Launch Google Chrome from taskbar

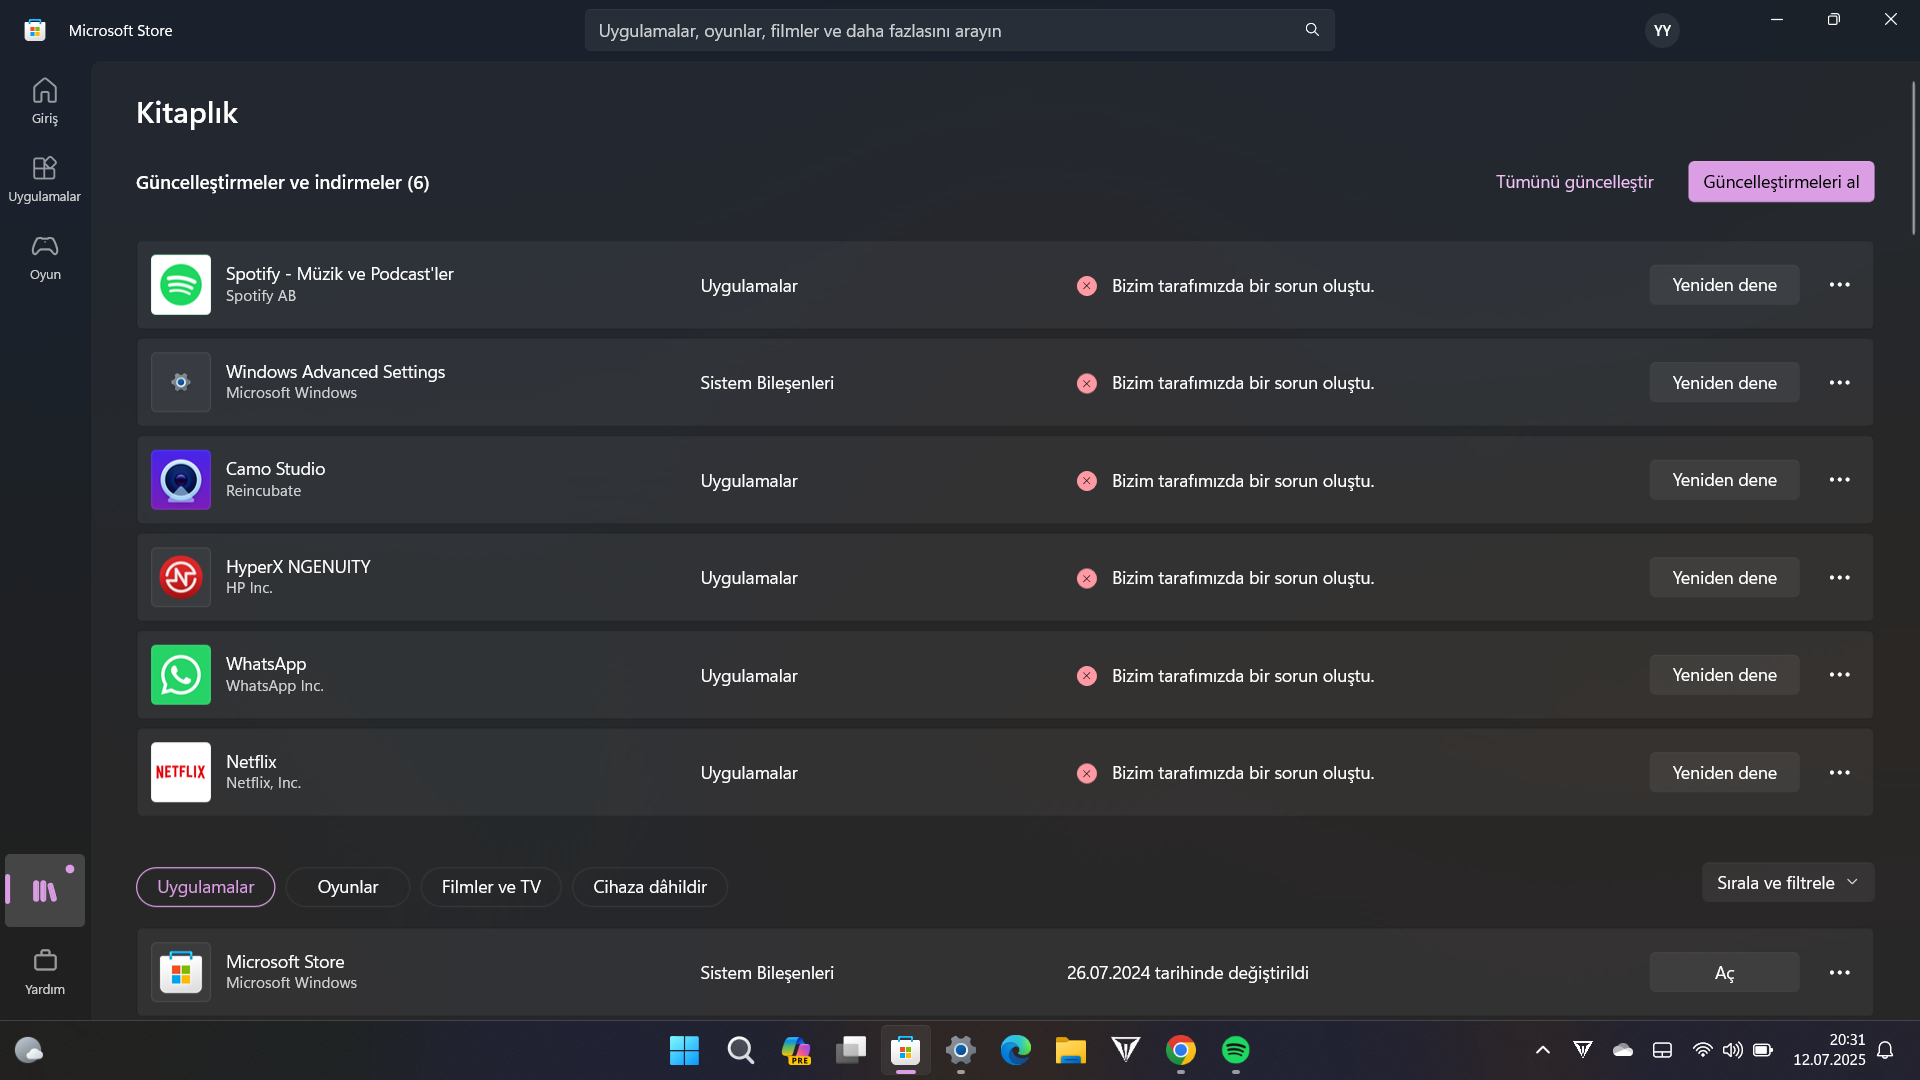[x=1180, y=1050]
